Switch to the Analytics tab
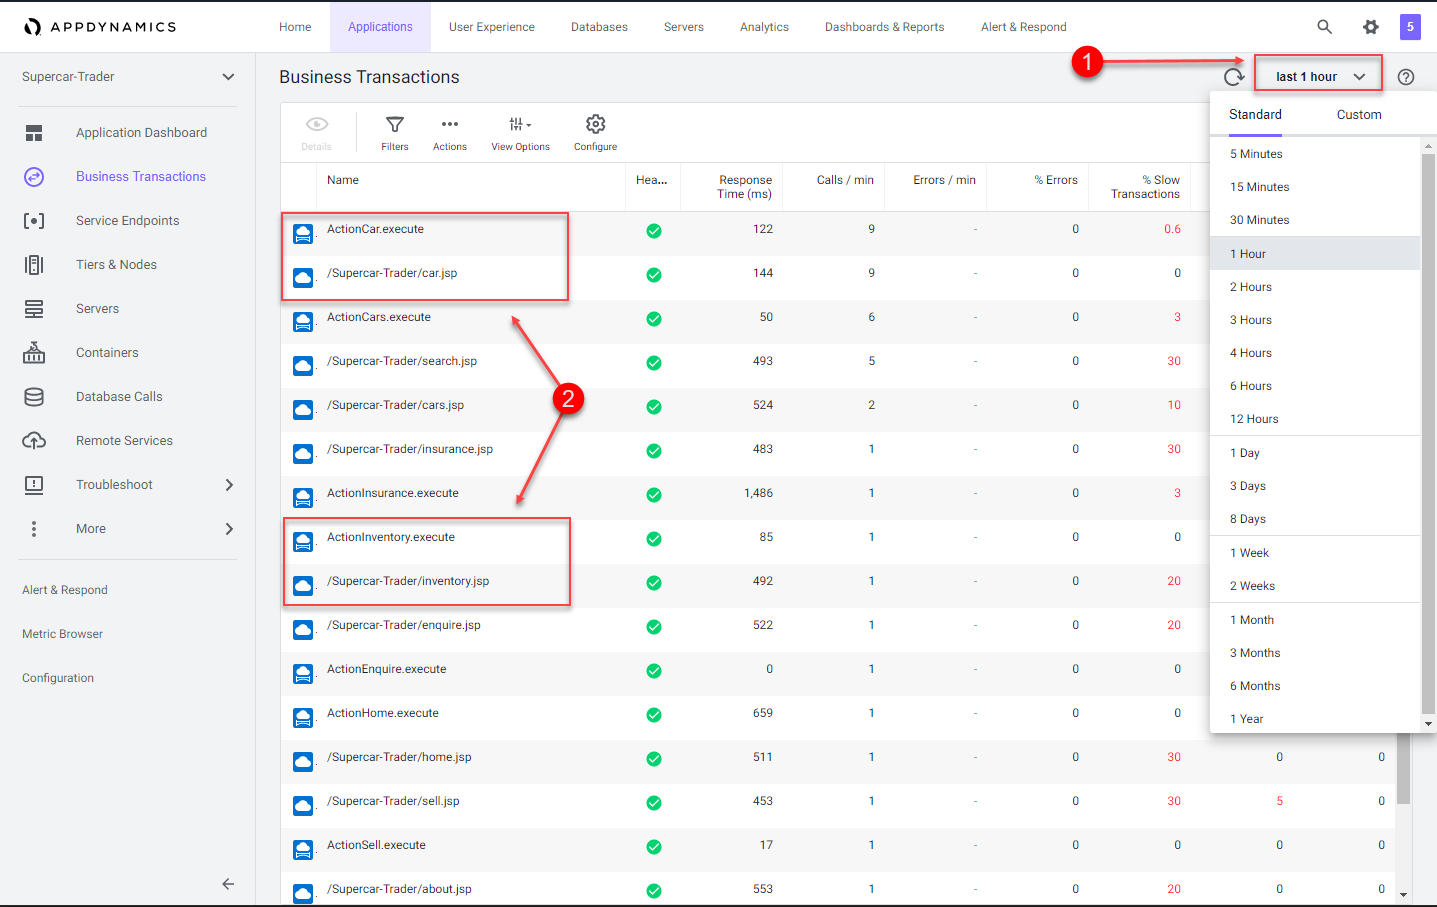 [764, 27]
